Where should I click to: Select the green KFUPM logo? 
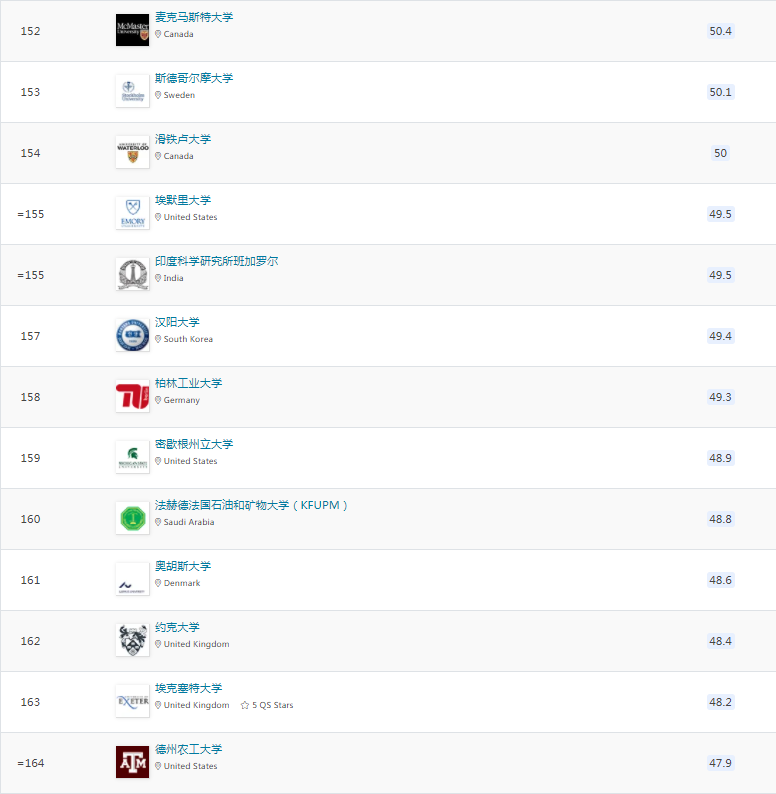[x=132, y=518]
